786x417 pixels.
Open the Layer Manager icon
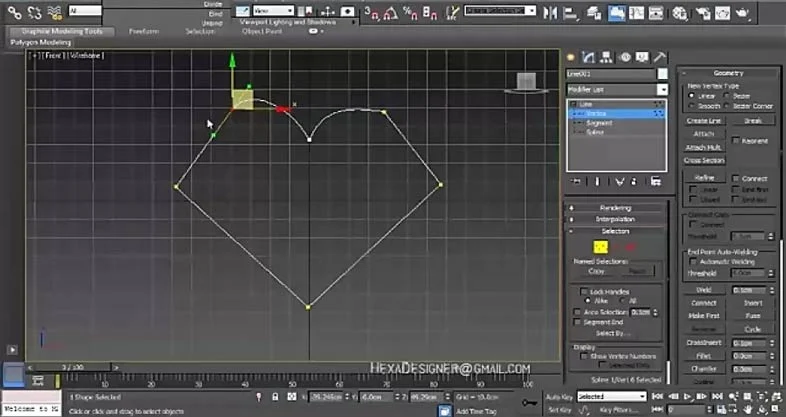(595, 13)
